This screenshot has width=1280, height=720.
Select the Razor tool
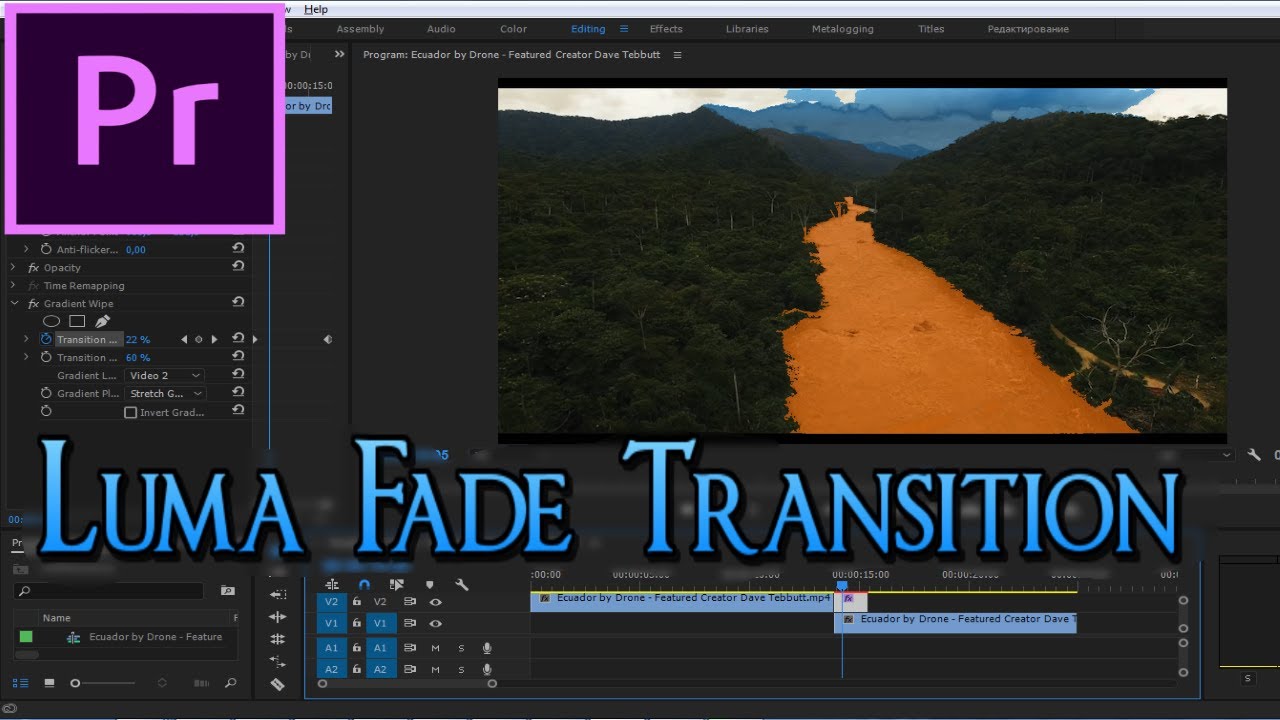click(x=277, y=685)
